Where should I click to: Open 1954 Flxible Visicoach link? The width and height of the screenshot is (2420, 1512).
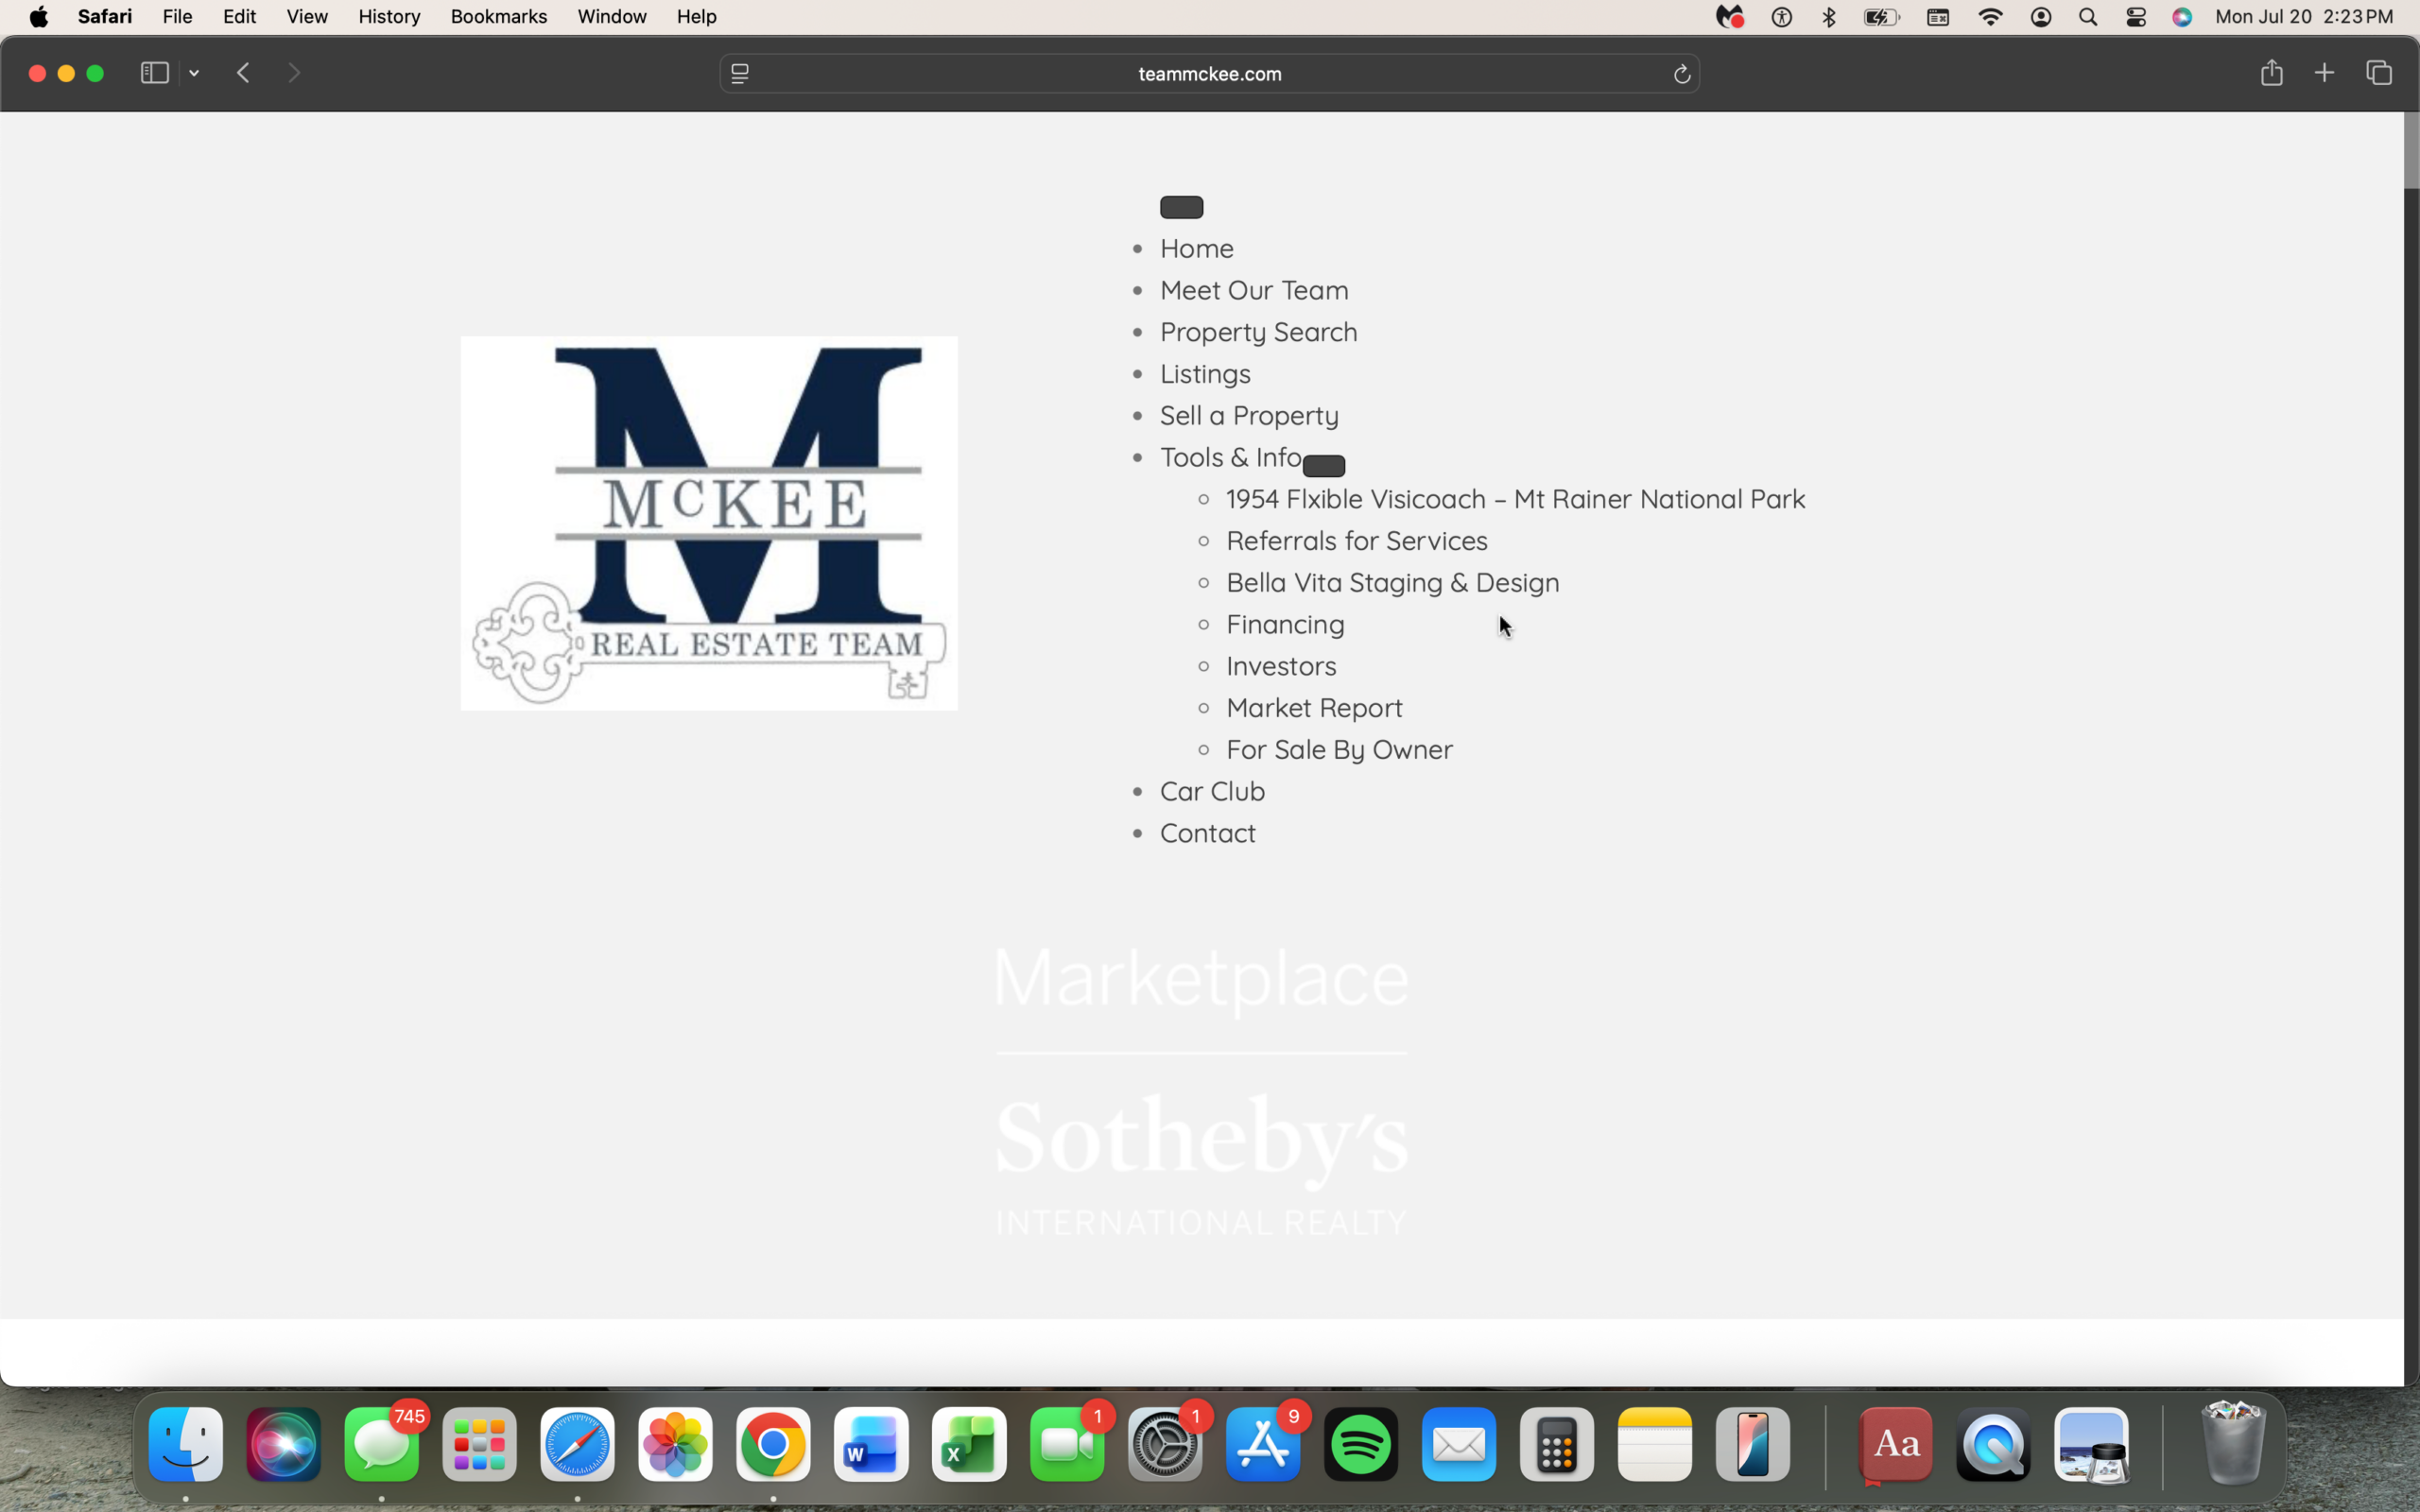[x=1516, y=499]
